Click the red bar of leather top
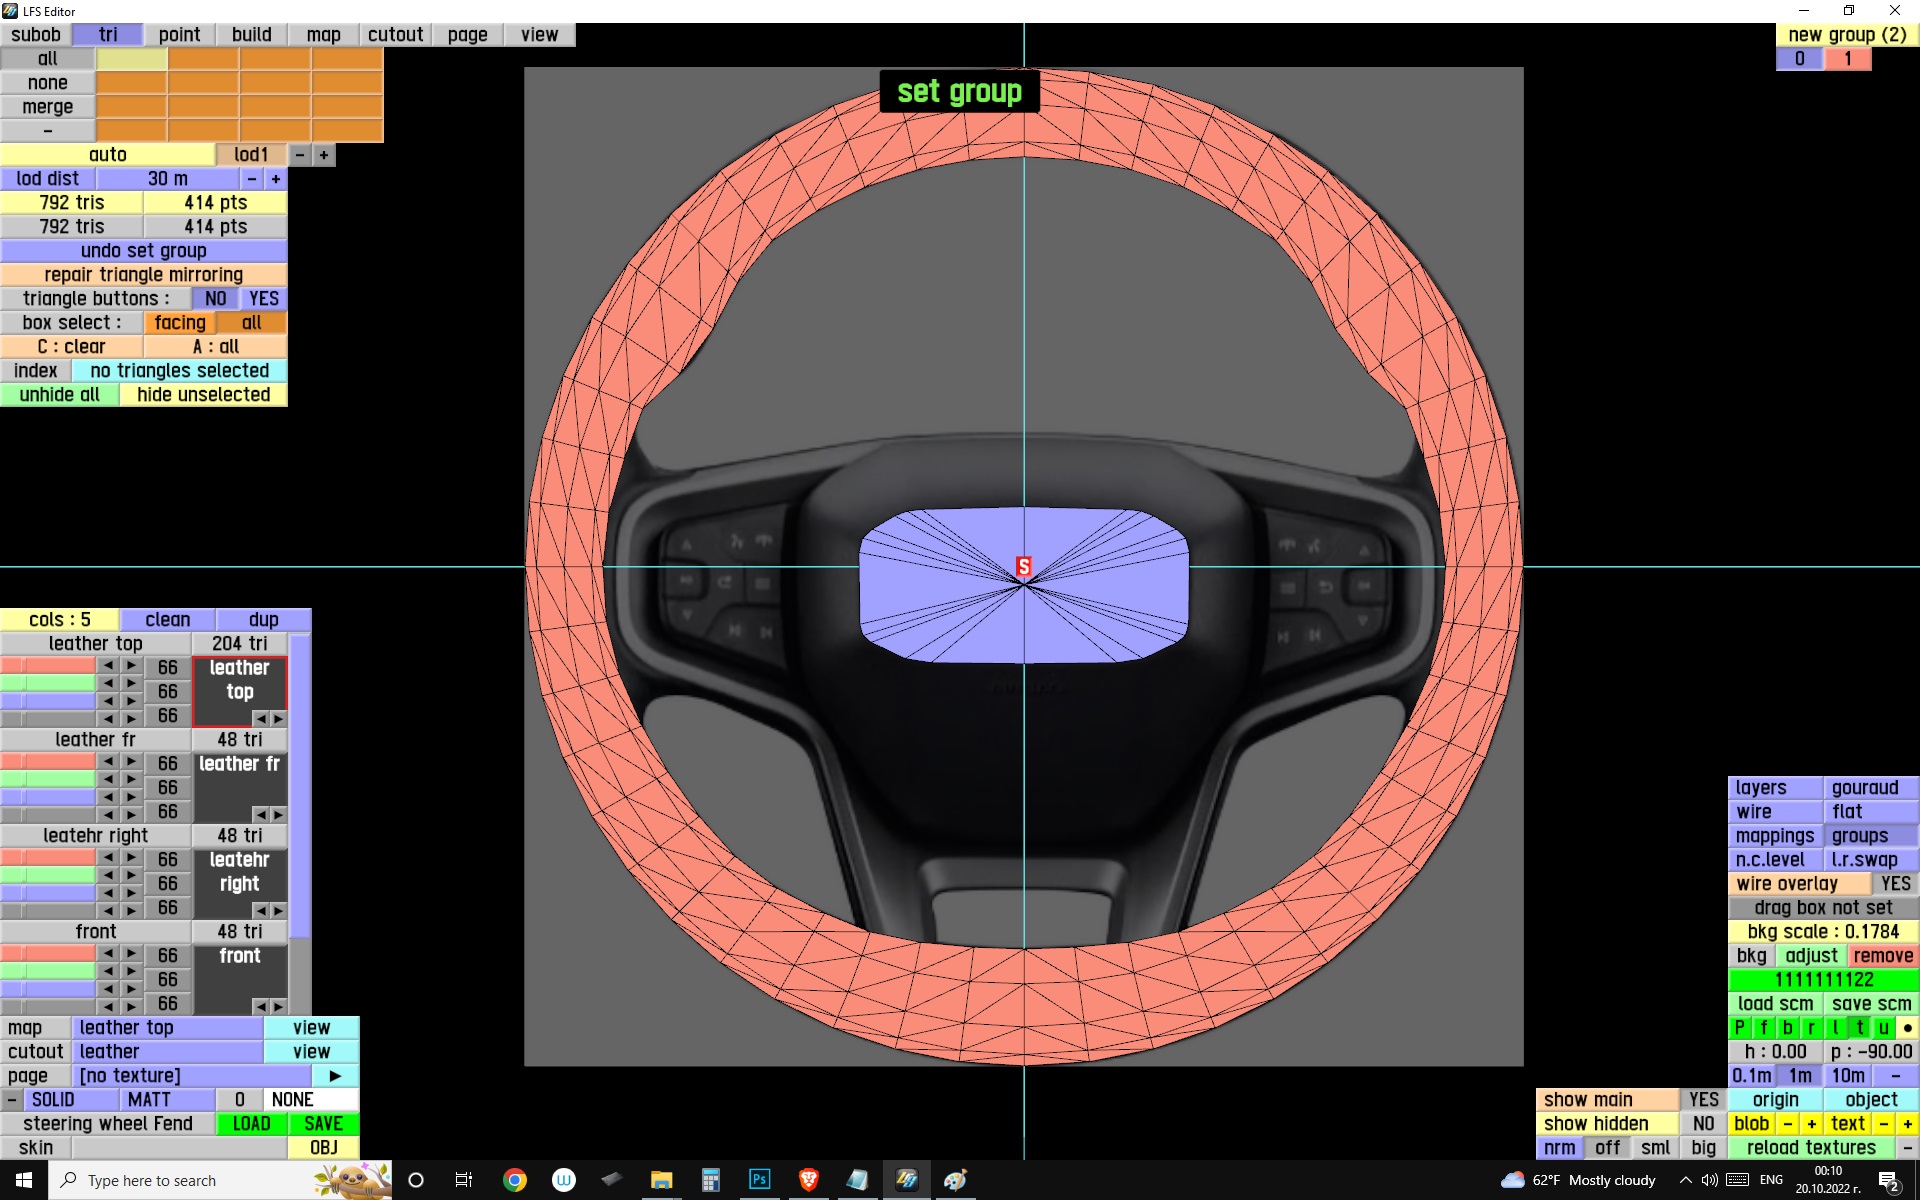This screenshot has height=1200, width=1920. coord(48,666)
